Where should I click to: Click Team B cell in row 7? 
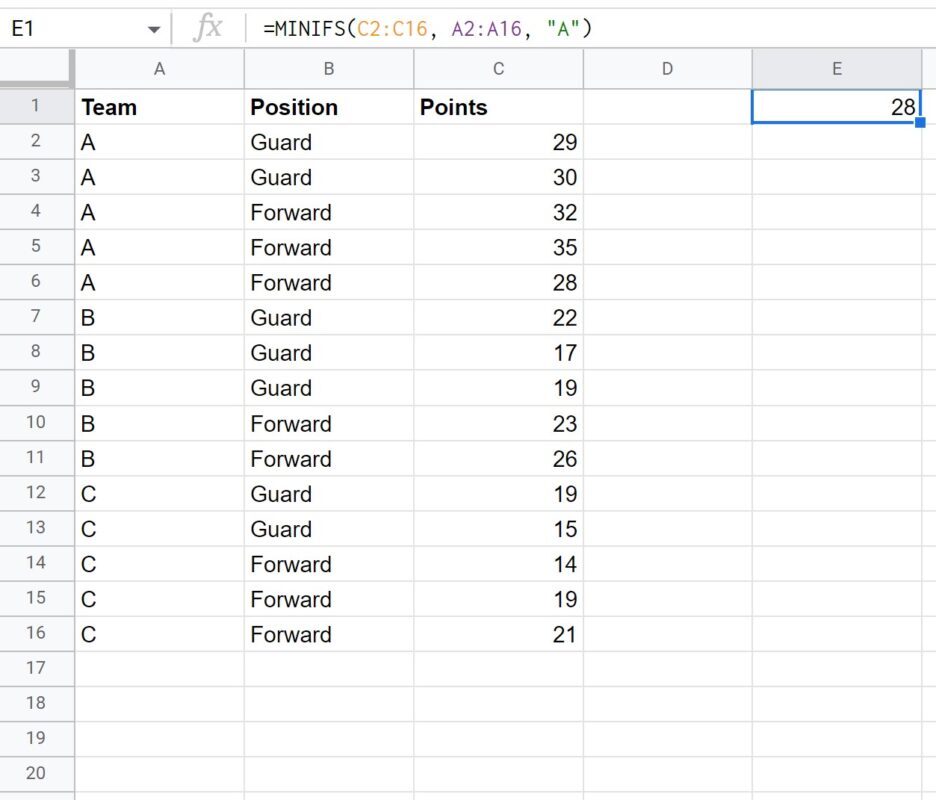click(159, 318)
